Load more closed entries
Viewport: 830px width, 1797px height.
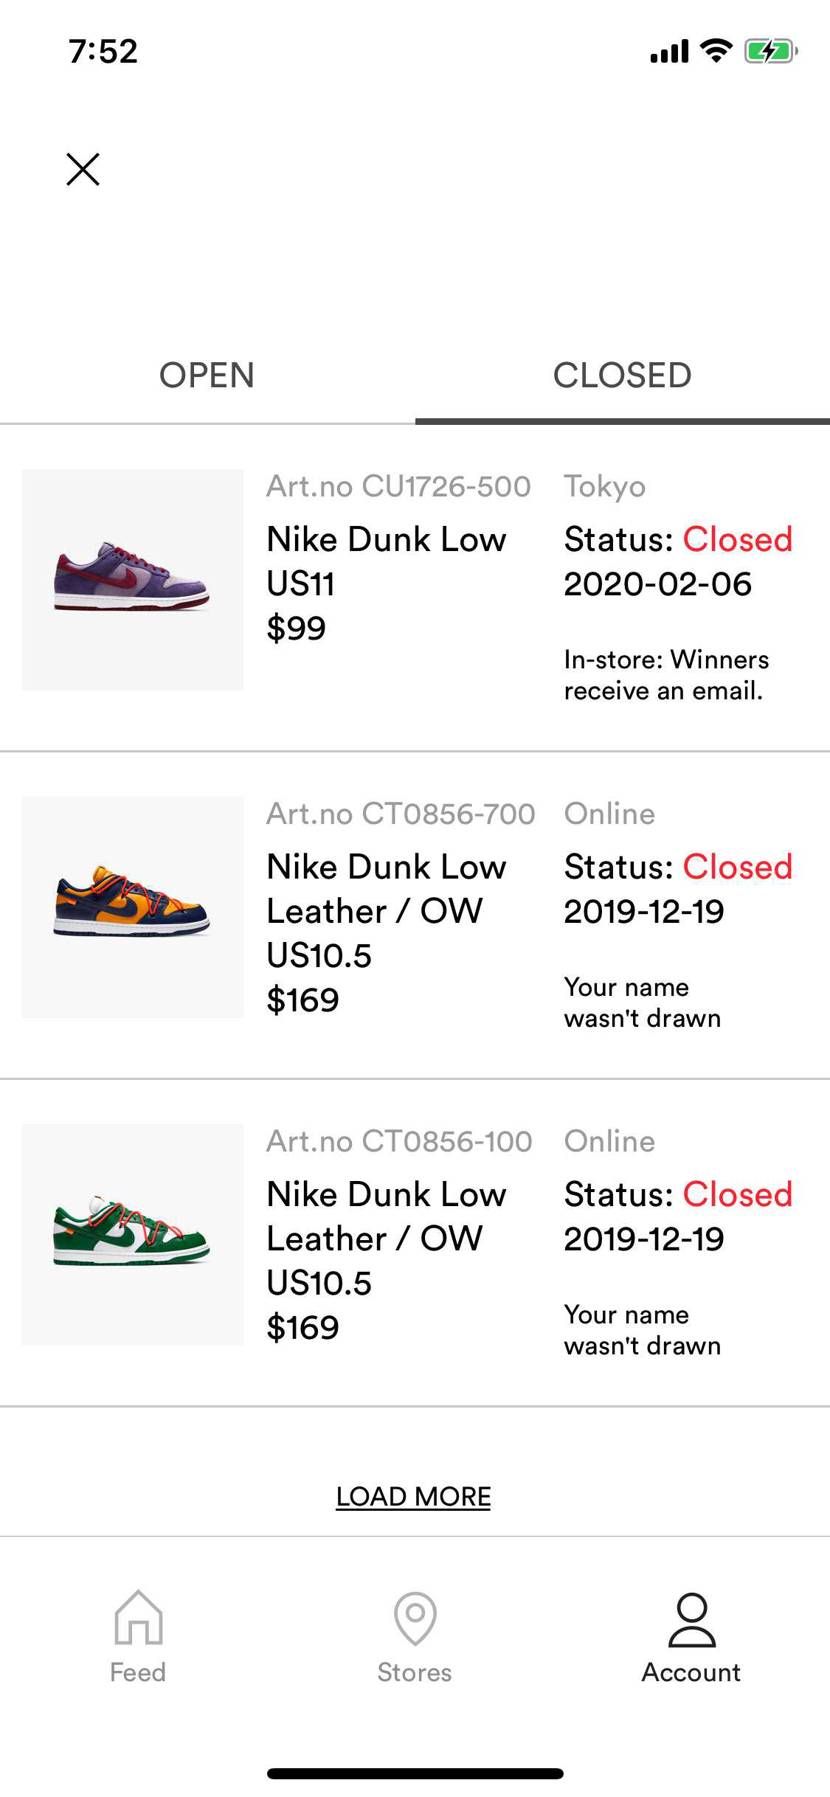click(413, 1496)
